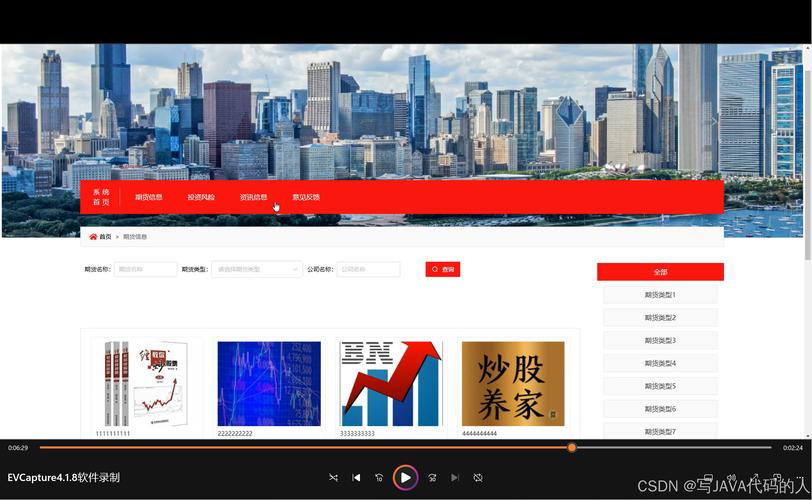Skip to next track in player

click(x=455, y=478)
